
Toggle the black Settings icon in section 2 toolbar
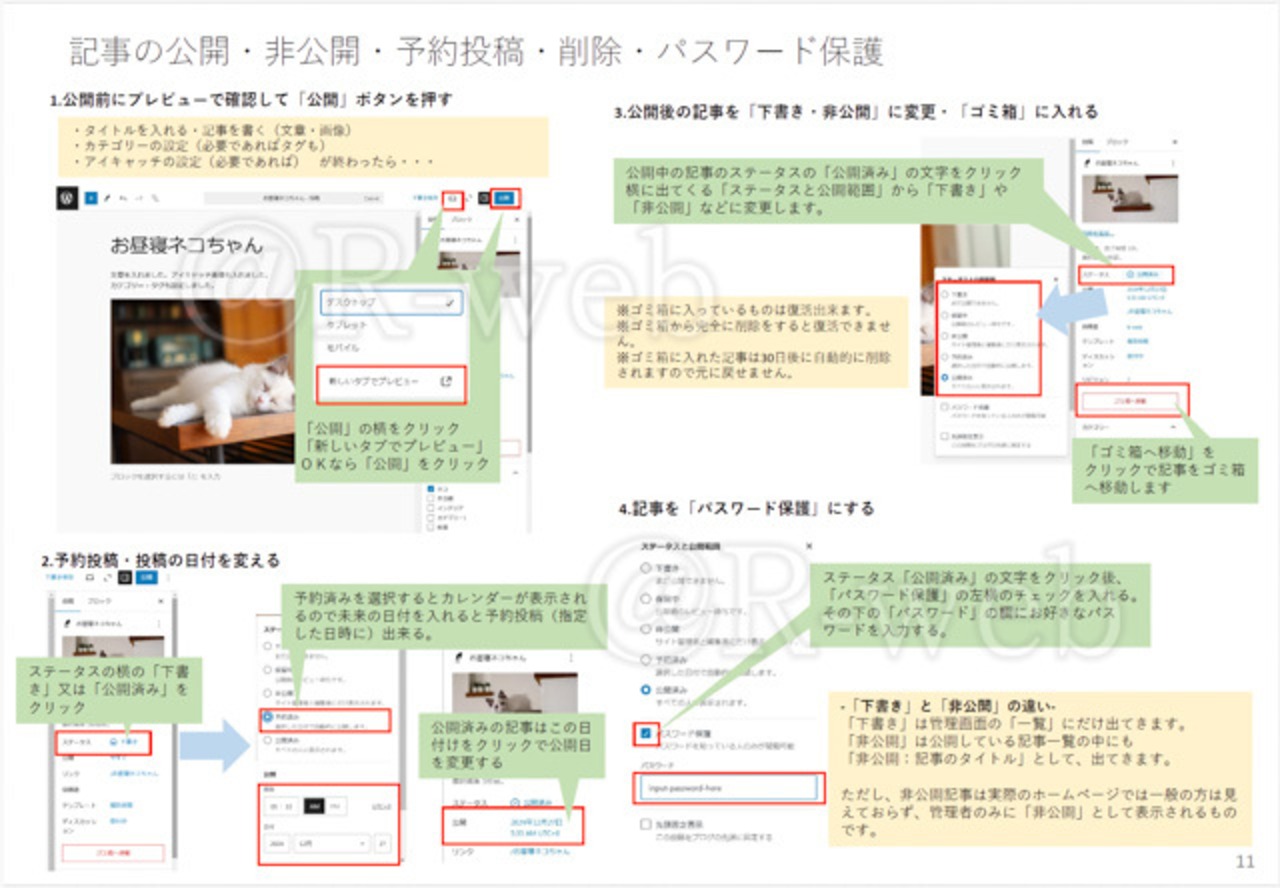tap(125, 577)
